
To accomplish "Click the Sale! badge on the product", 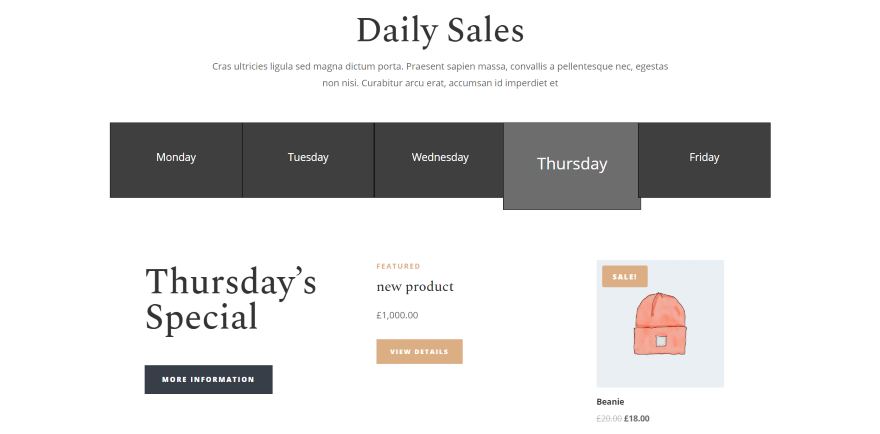I will 624,276.
